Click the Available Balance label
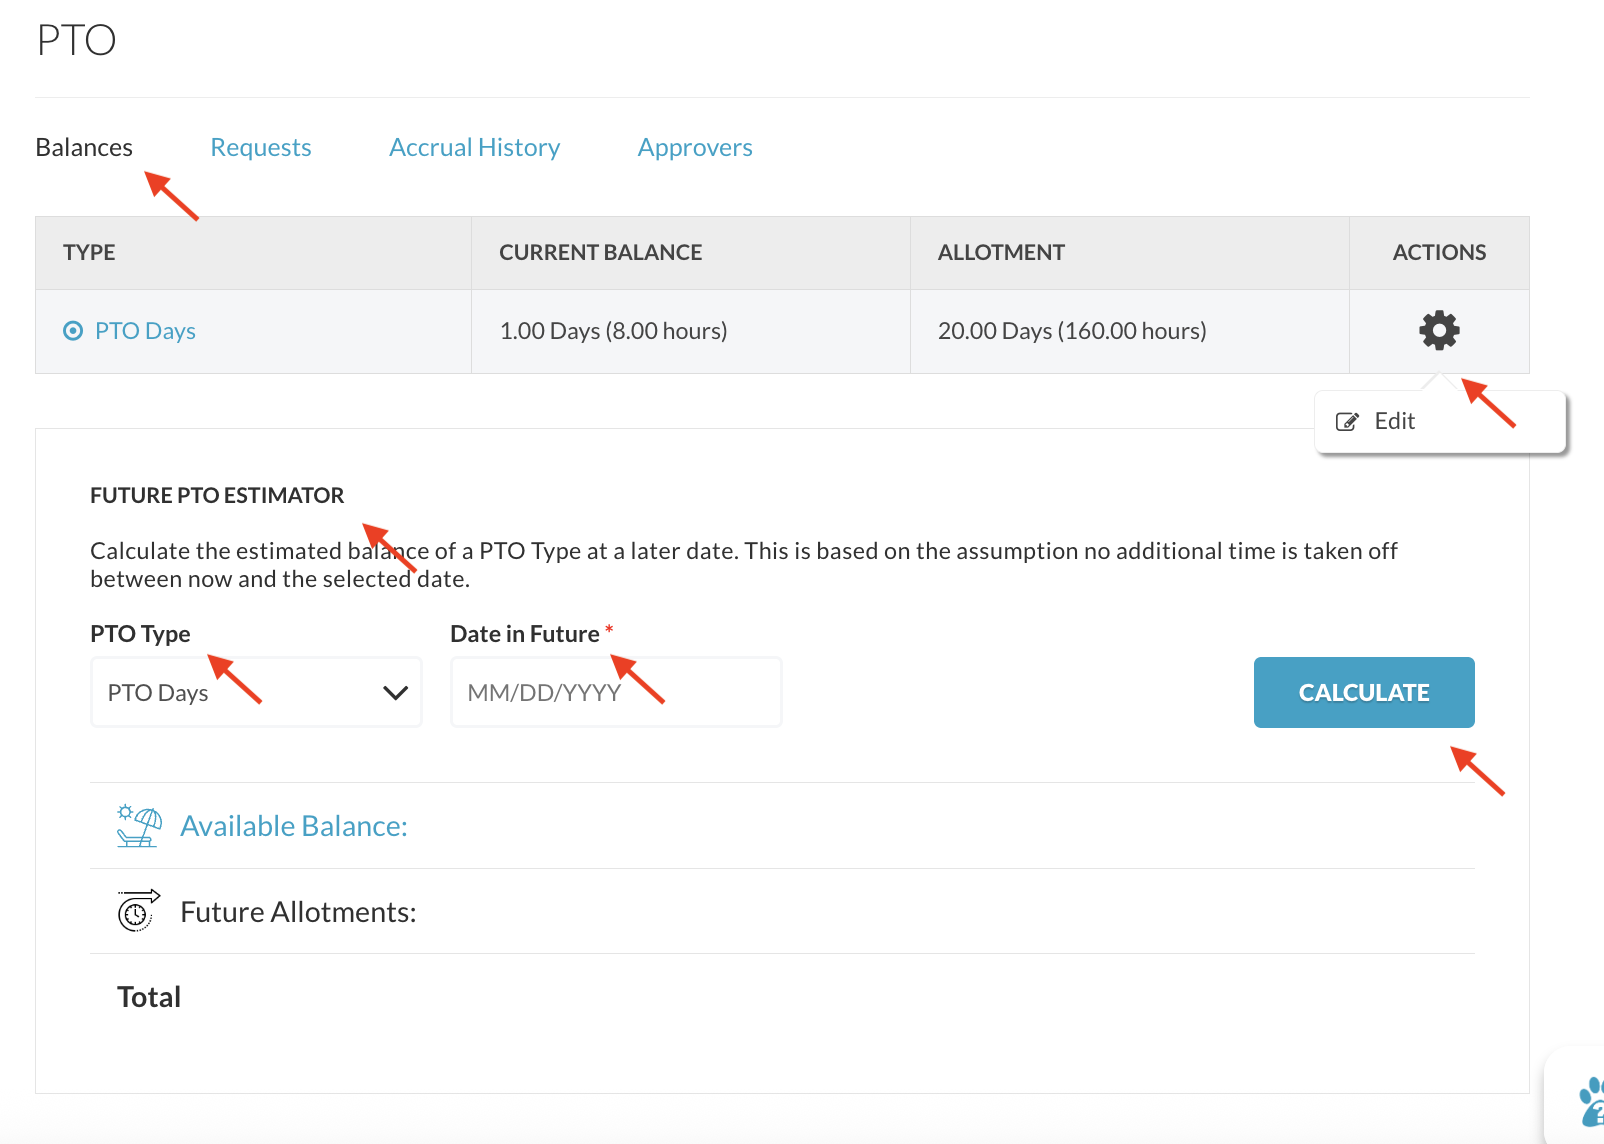Screen dimensions: 1604x1144 [x=294, y=826]
